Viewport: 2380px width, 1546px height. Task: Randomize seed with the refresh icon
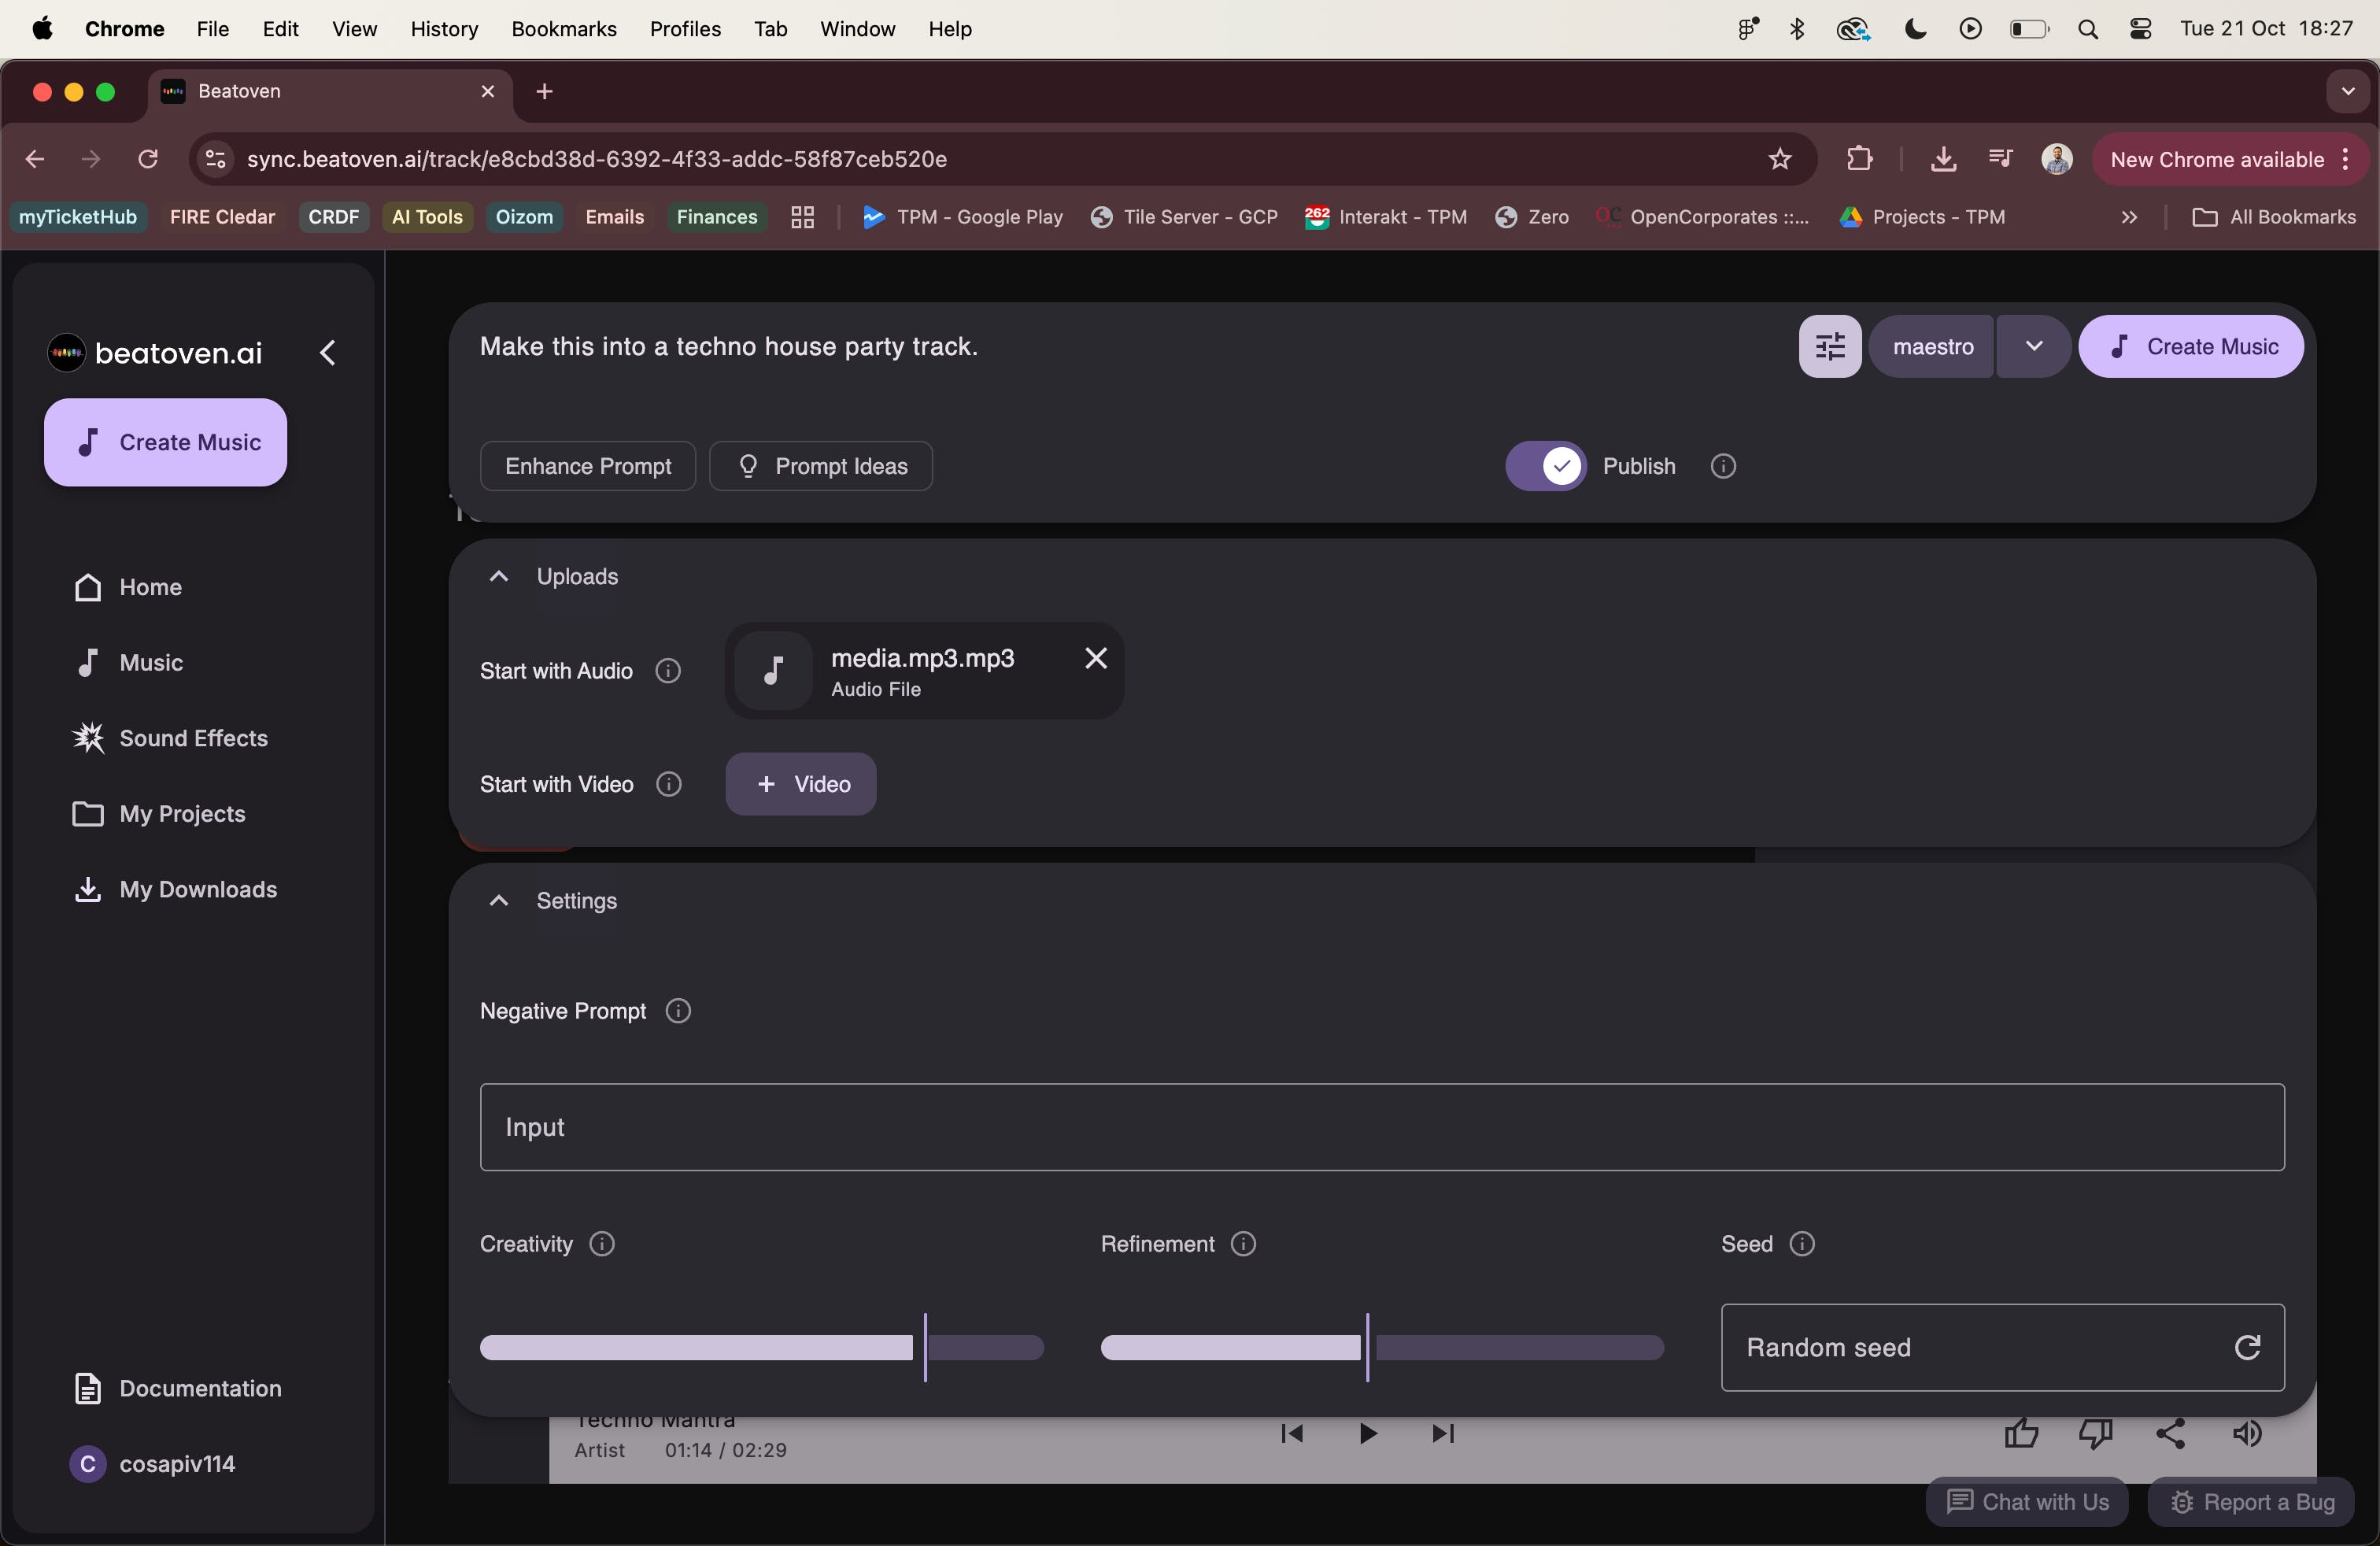[2247, 1347]
